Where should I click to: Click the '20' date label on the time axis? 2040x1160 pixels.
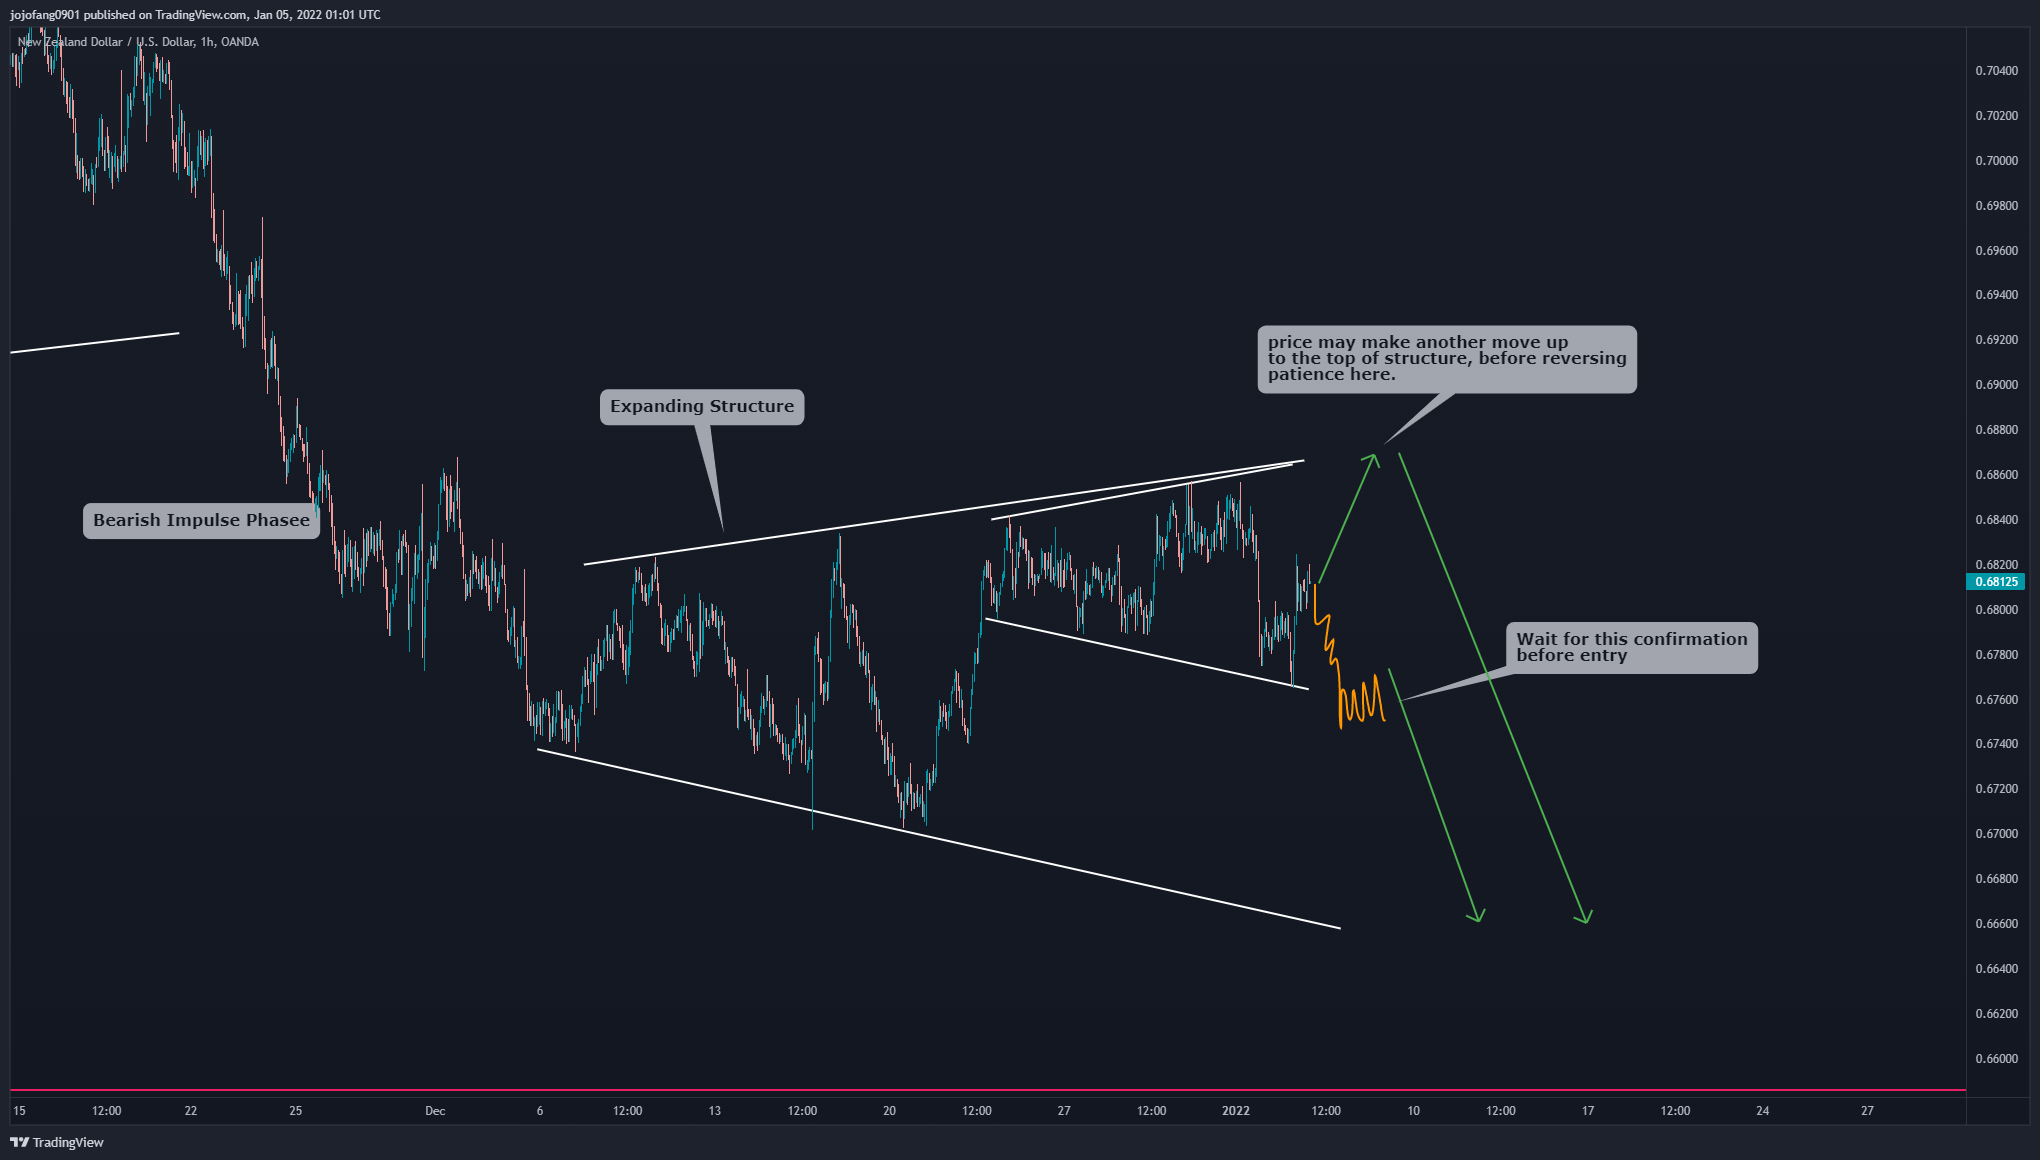click(x=889, y=1111)
